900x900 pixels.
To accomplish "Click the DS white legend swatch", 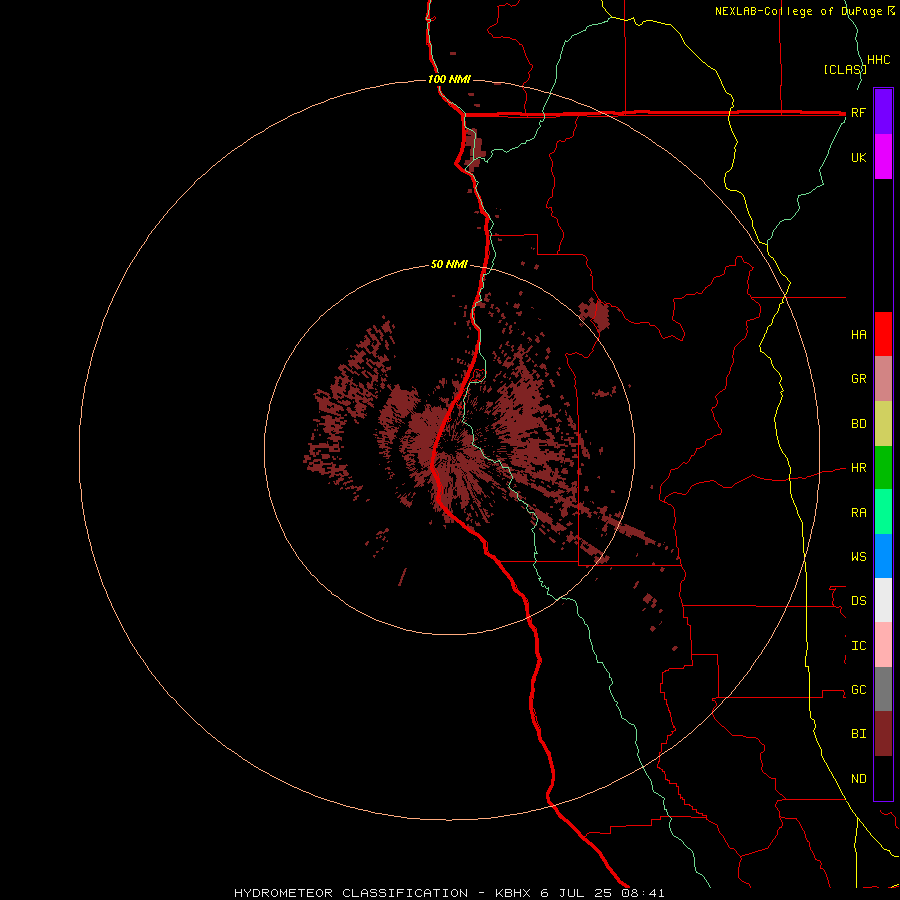I will pos(883,600).
